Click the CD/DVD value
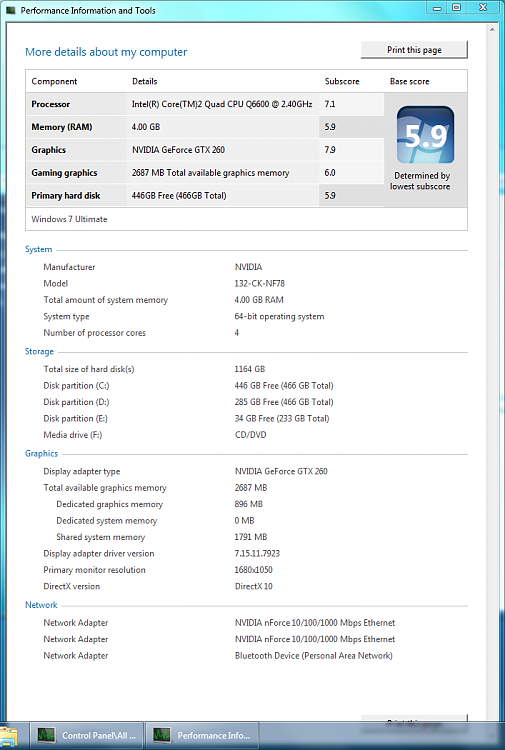505x750 pixels. 251,435
